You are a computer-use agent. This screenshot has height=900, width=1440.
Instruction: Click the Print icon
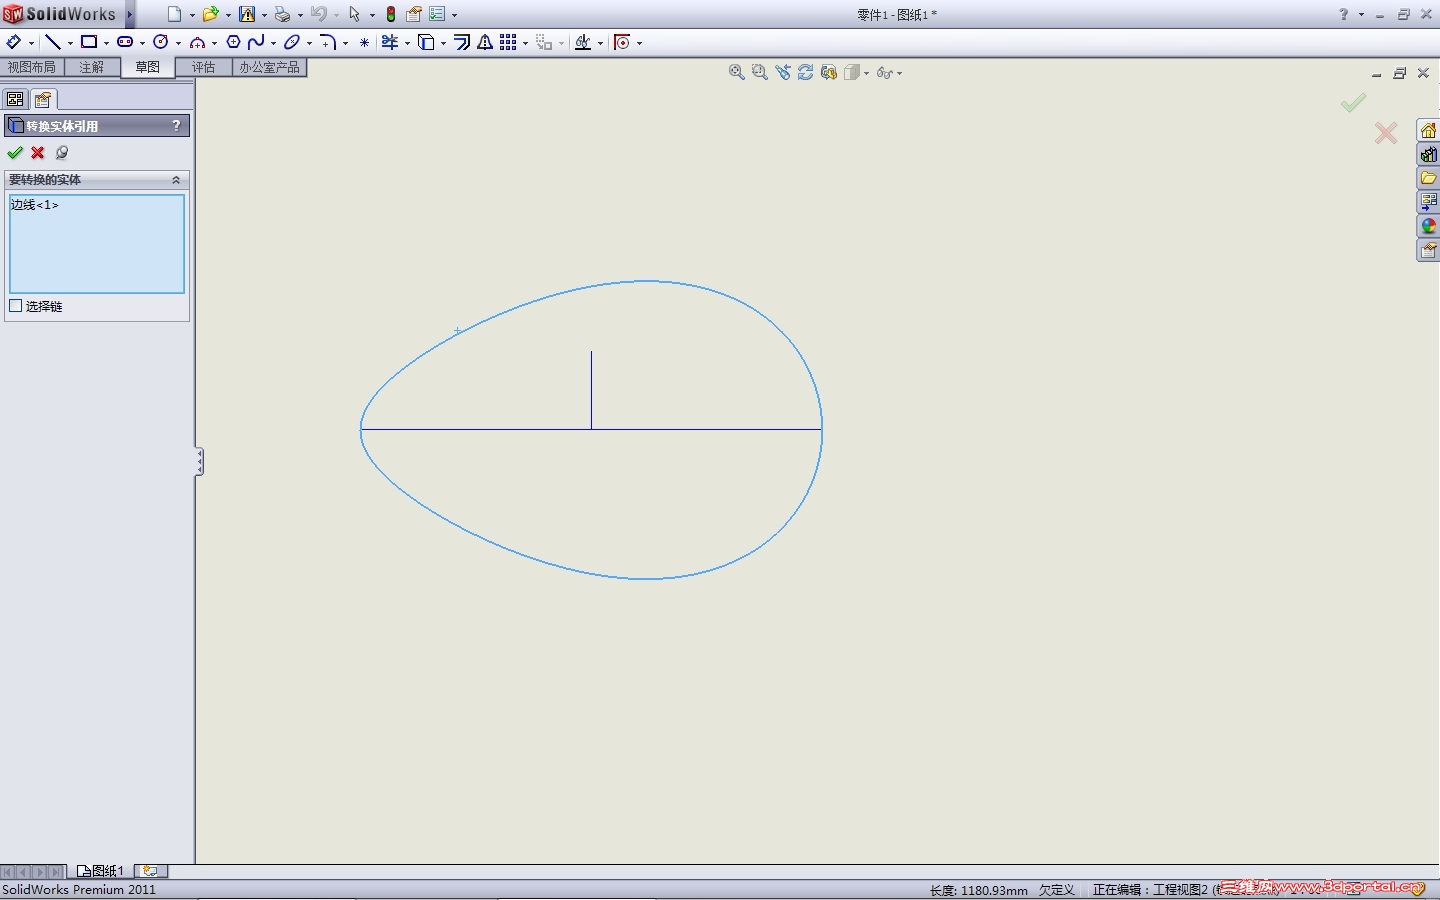click(282, 14)
